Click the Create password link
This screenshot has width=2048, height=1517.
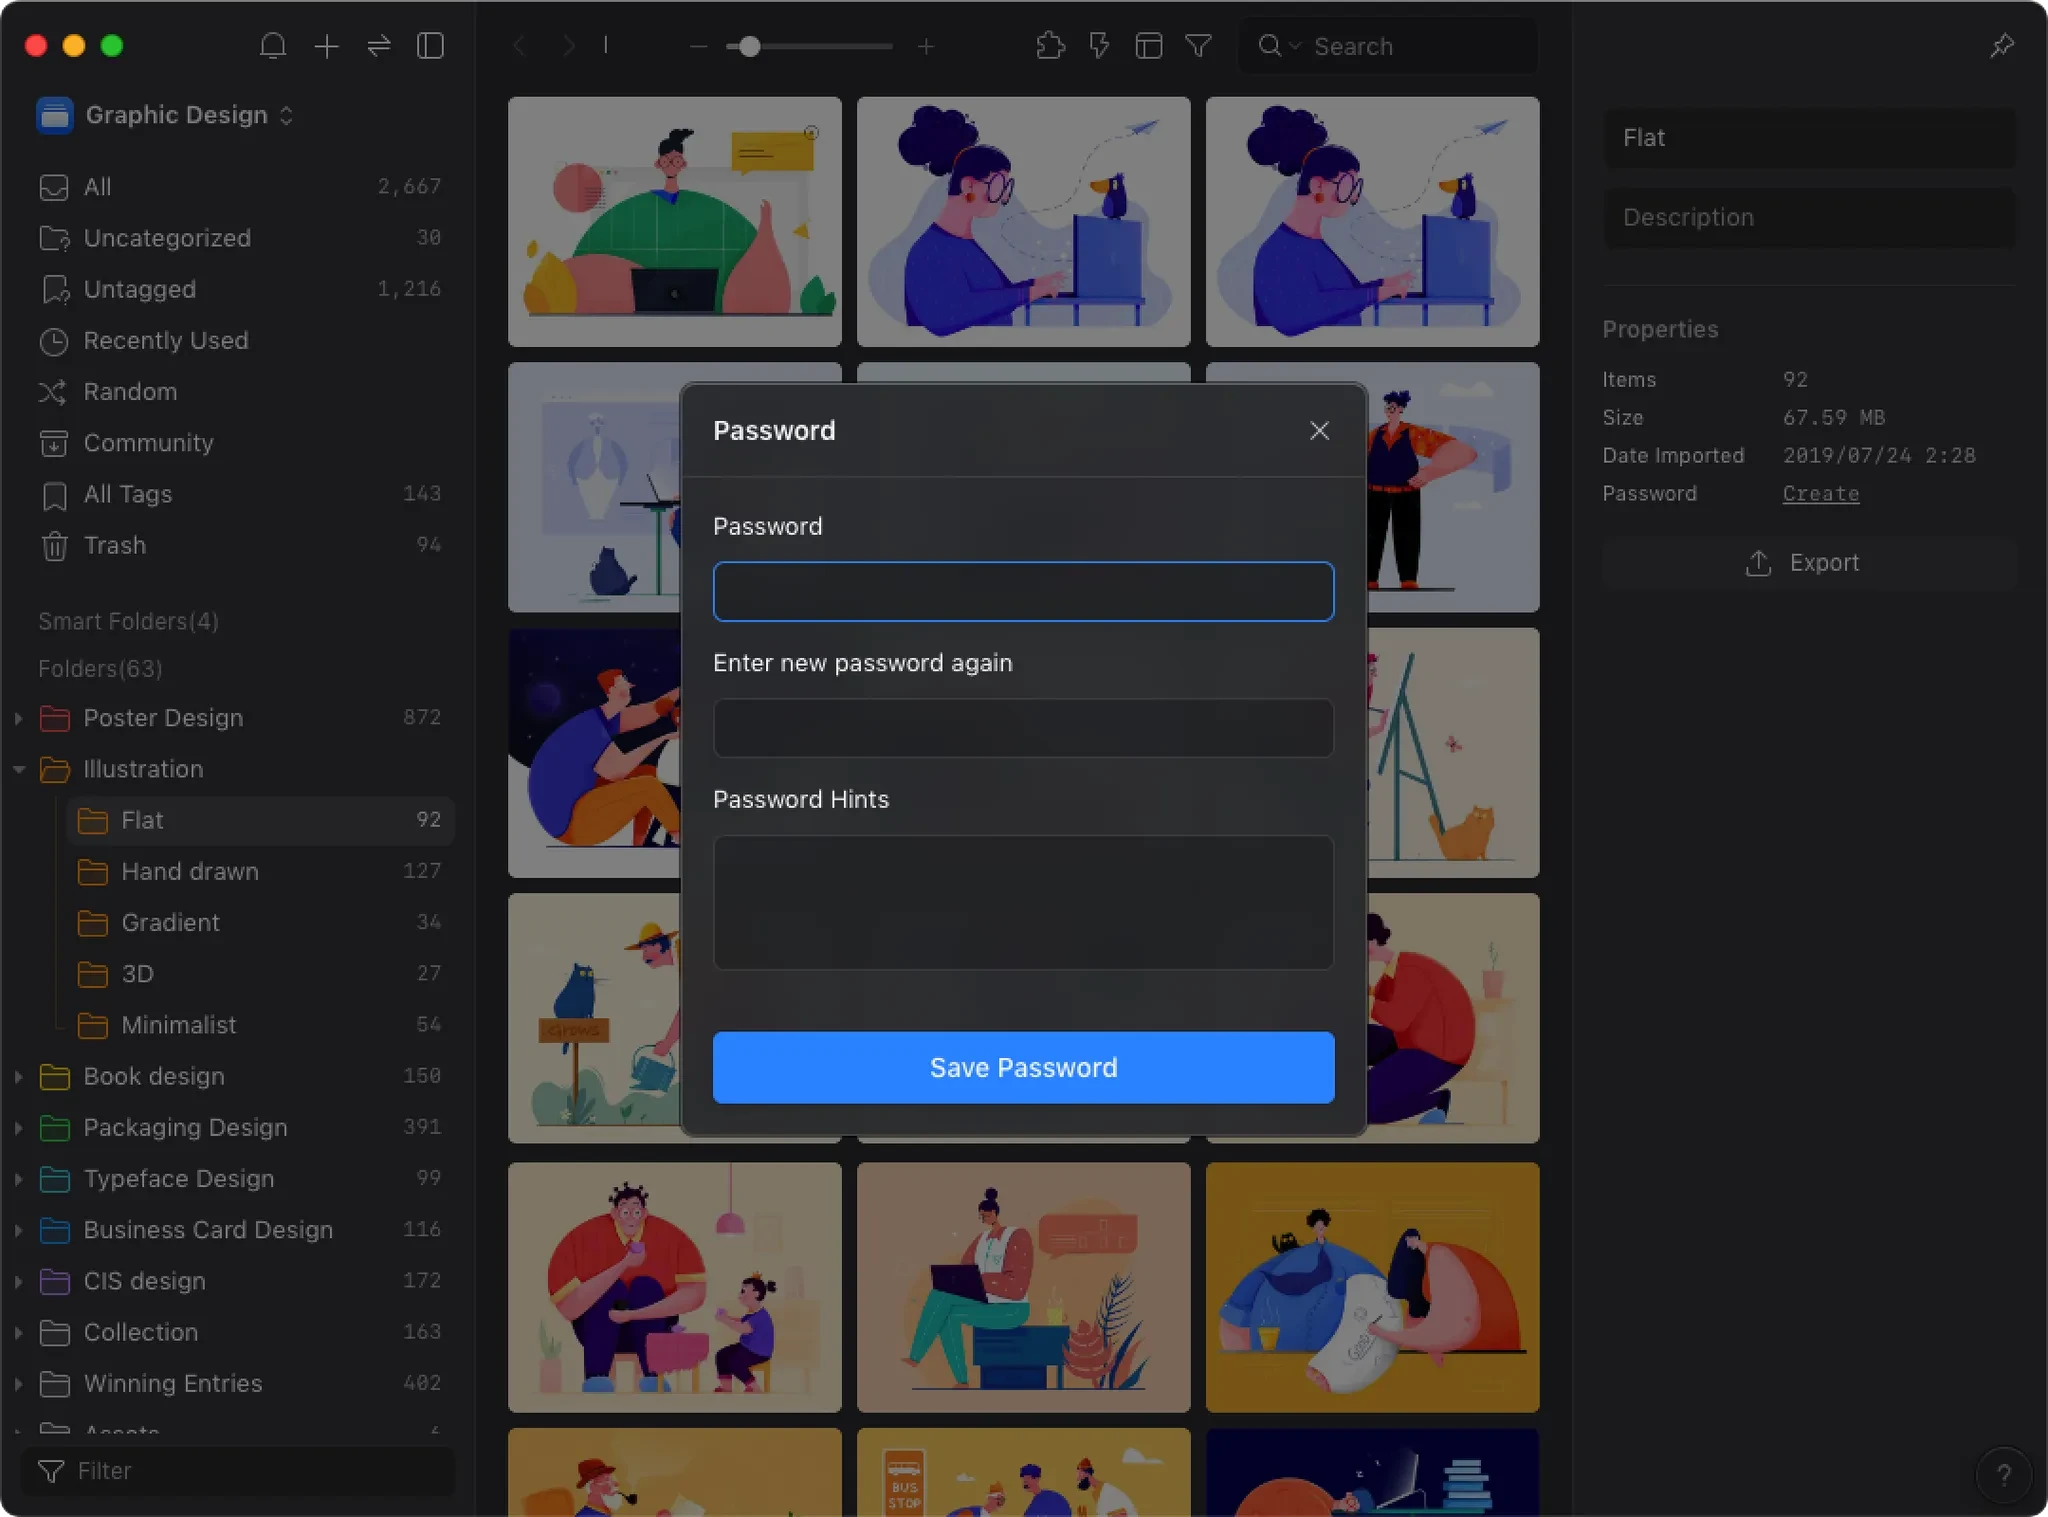1820,494
